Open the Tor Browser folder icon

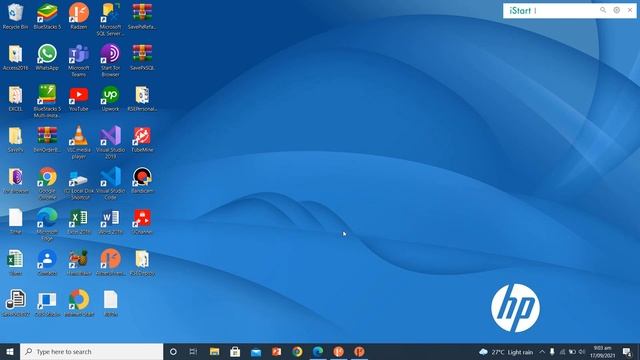tap(16, 180)
